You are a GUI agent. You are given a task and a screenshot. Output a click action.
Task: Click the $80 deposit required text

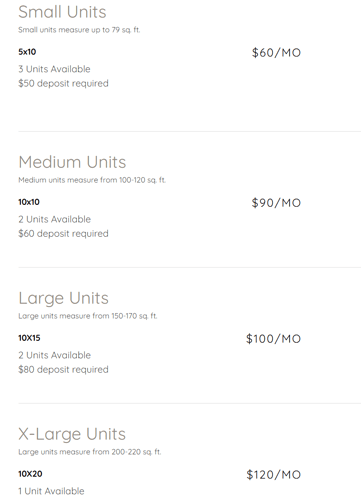63,370
